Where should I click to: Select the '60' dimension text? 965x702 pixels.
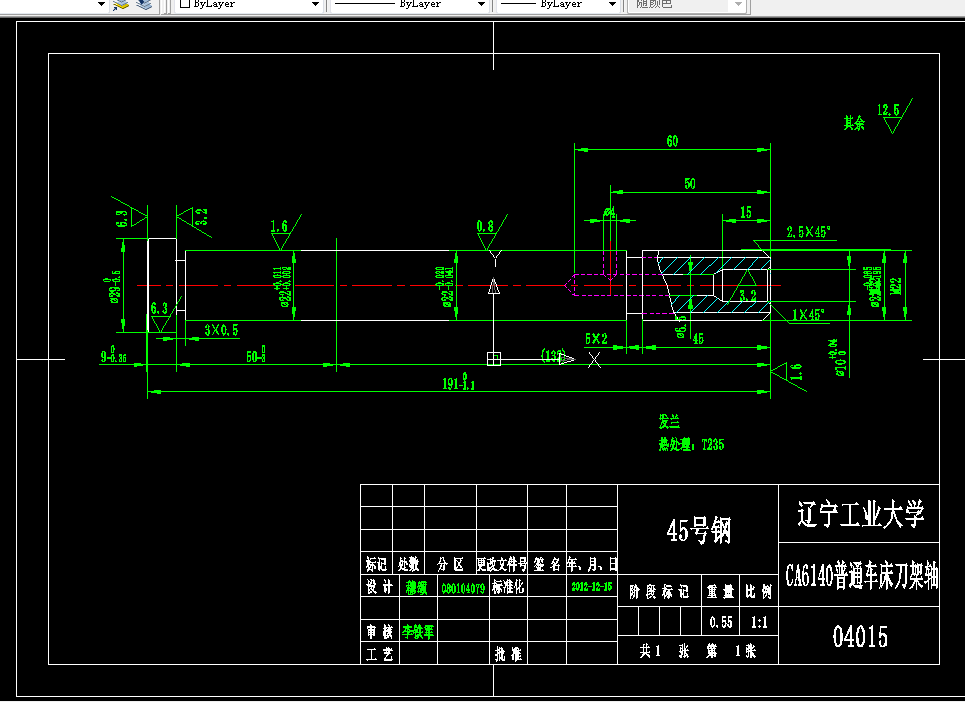[x=672, y=142]
